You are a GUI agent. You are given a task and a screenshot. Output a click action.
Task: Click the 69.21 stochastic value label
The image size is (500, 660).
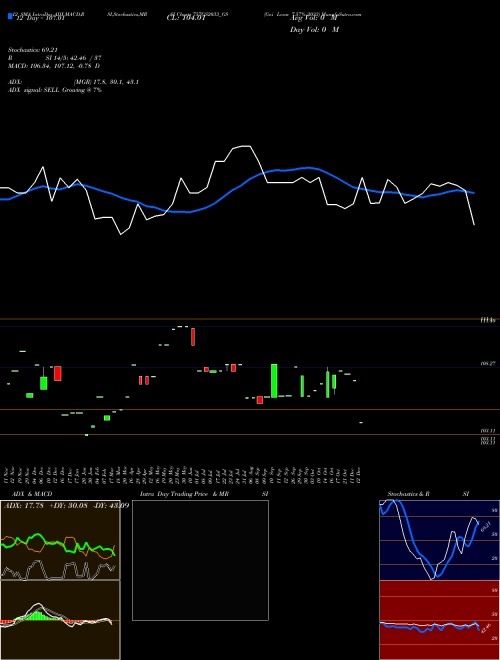[486, 526]
